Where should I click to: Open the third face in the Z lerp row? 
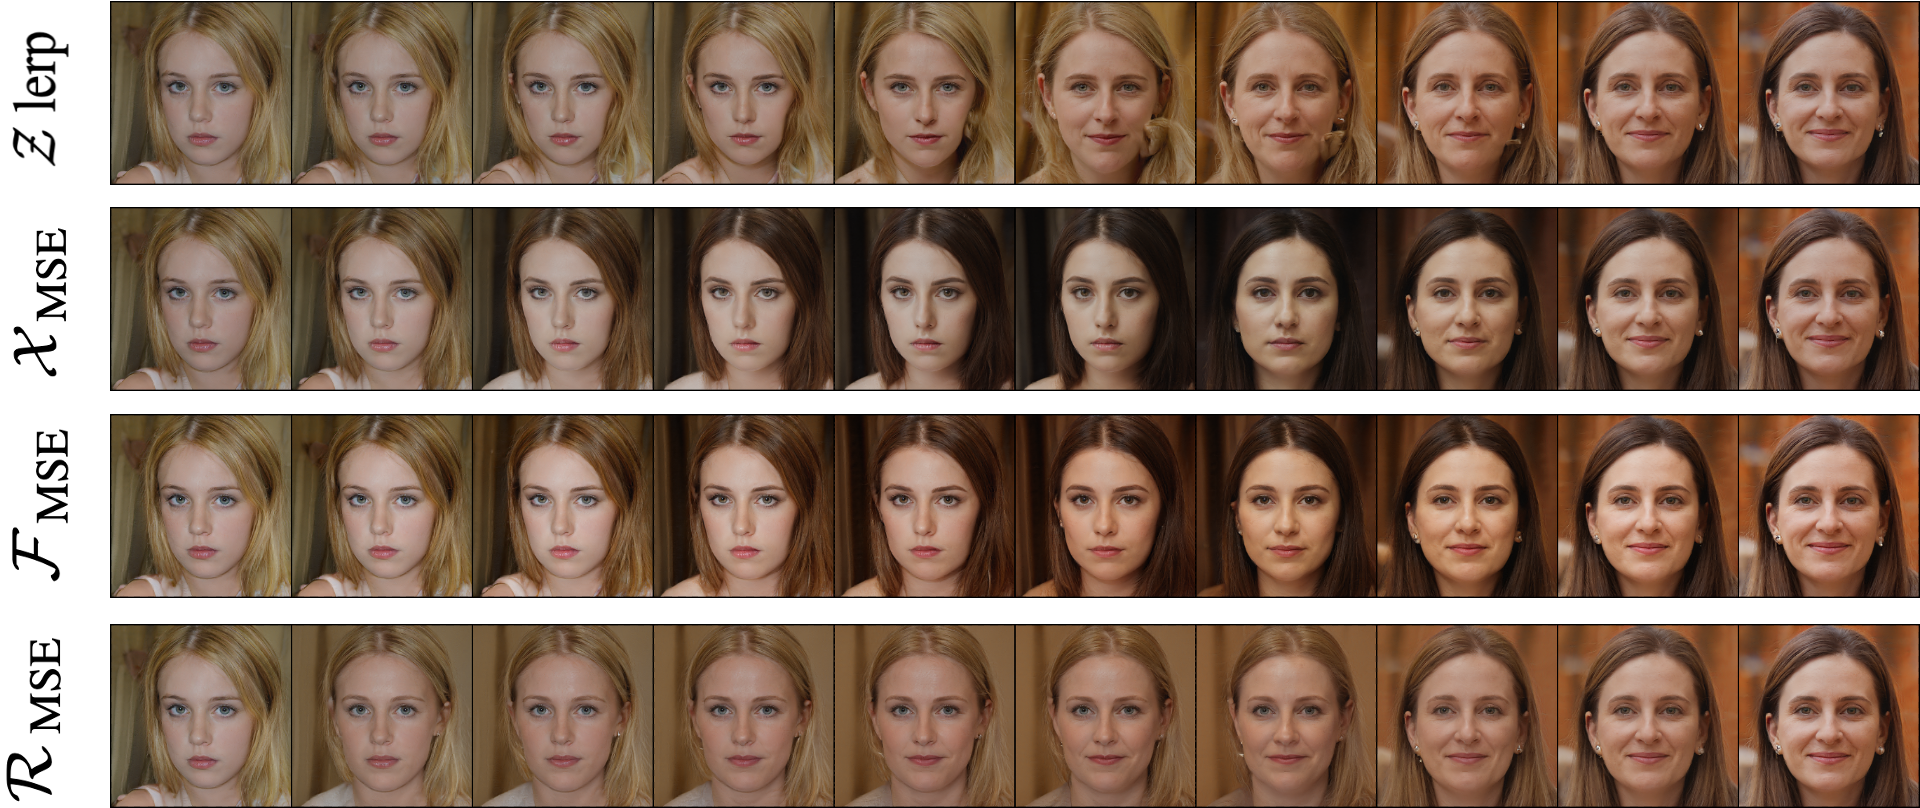click(563, 92)
